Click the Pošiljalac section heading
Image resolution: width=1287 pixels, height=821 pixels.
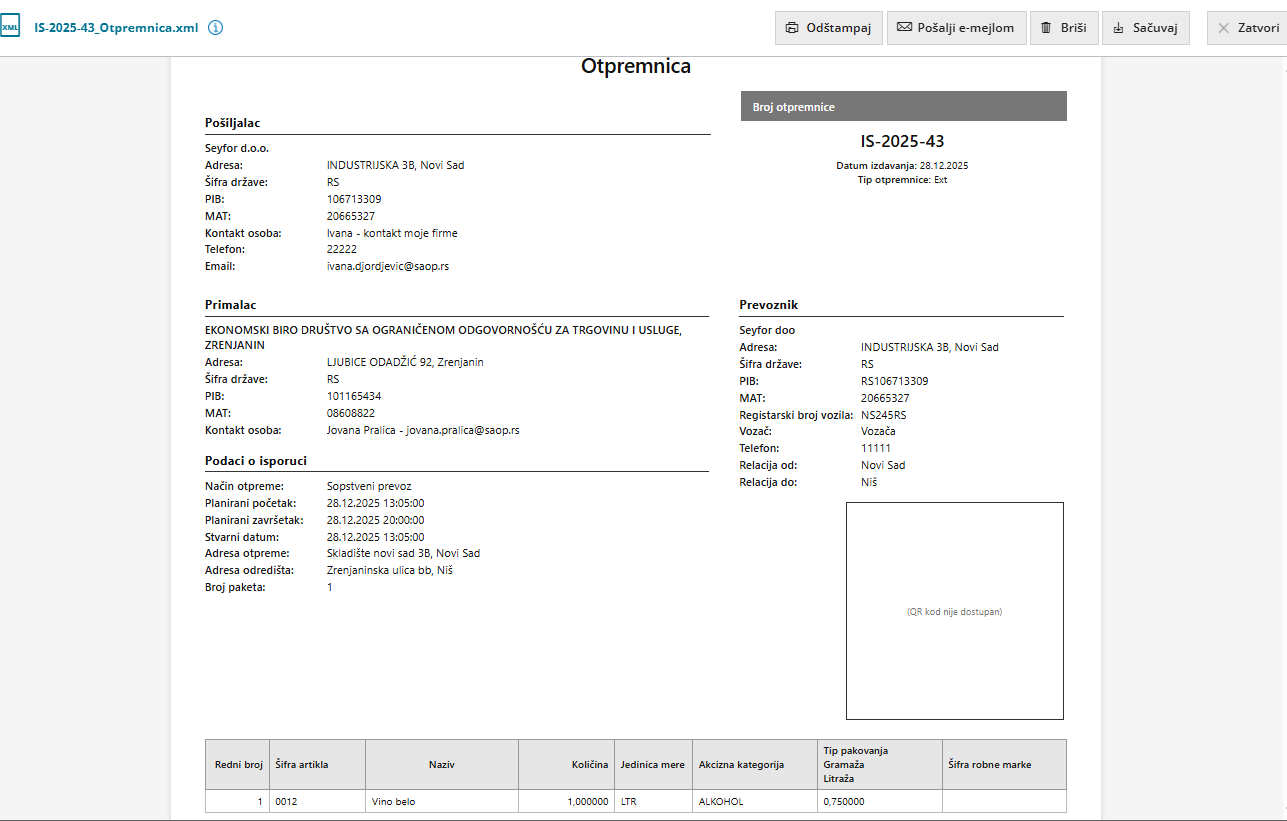pyautogui.click(x=233, y=123)
